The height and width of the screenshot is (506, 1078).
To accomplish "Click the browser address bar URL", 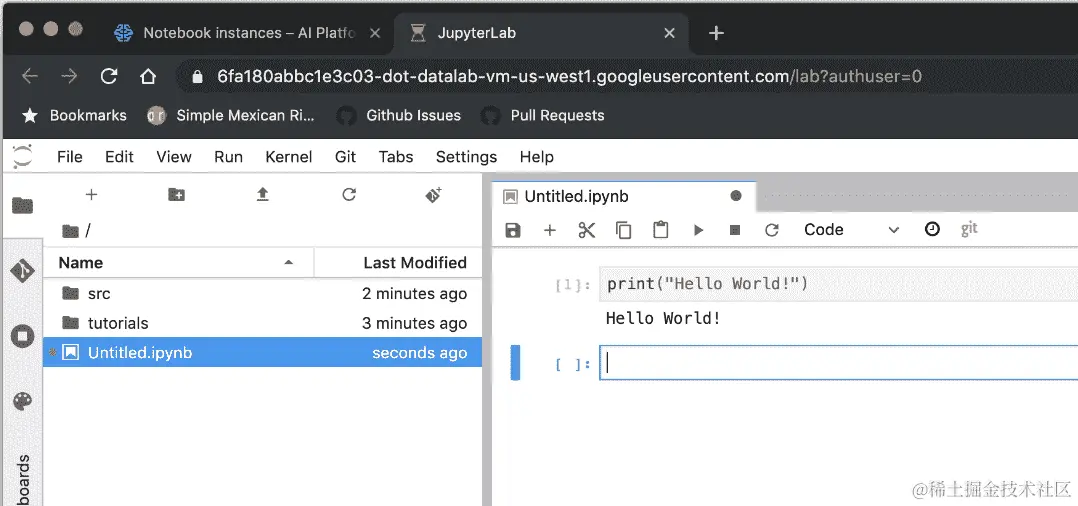I will coord(569,76).
